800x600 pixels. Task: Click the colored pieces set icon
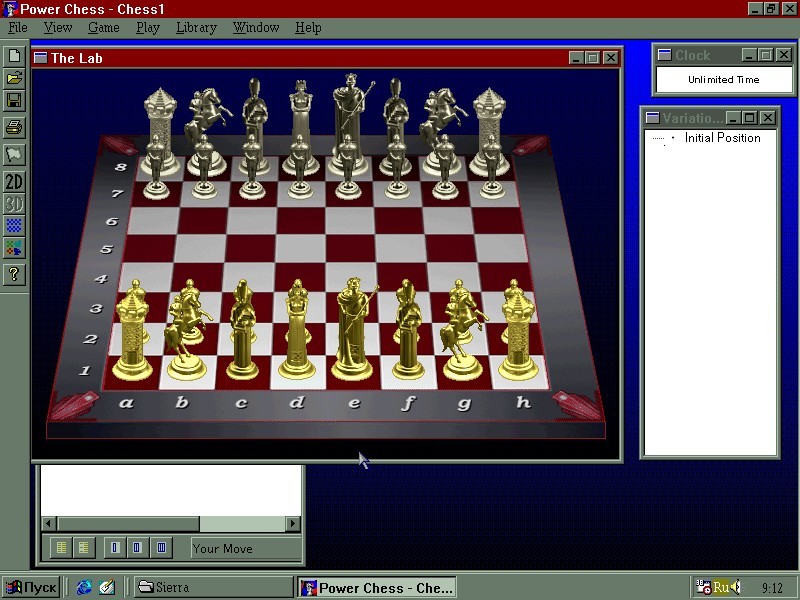coord(14,247)
